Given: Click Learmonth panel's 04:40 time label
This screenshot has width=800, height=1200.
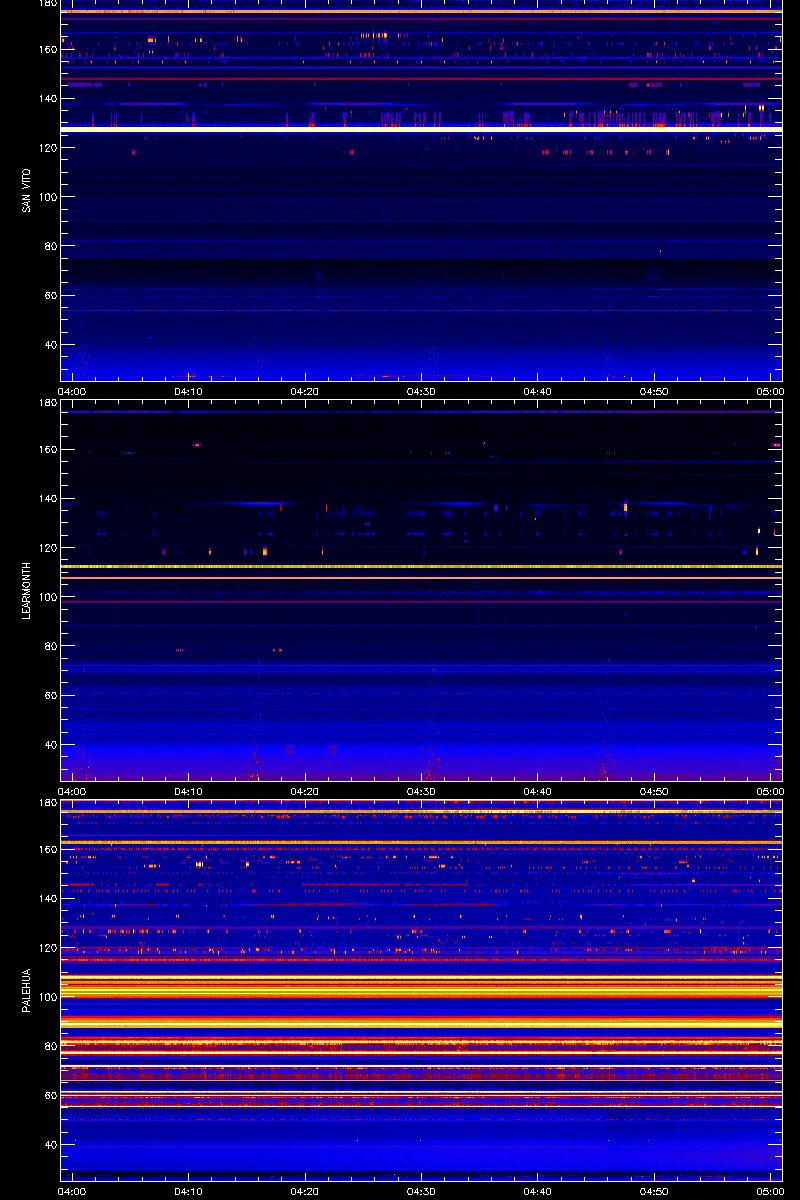Looking at the screenshot, I should pyautogui.click(x=537, y=791).
